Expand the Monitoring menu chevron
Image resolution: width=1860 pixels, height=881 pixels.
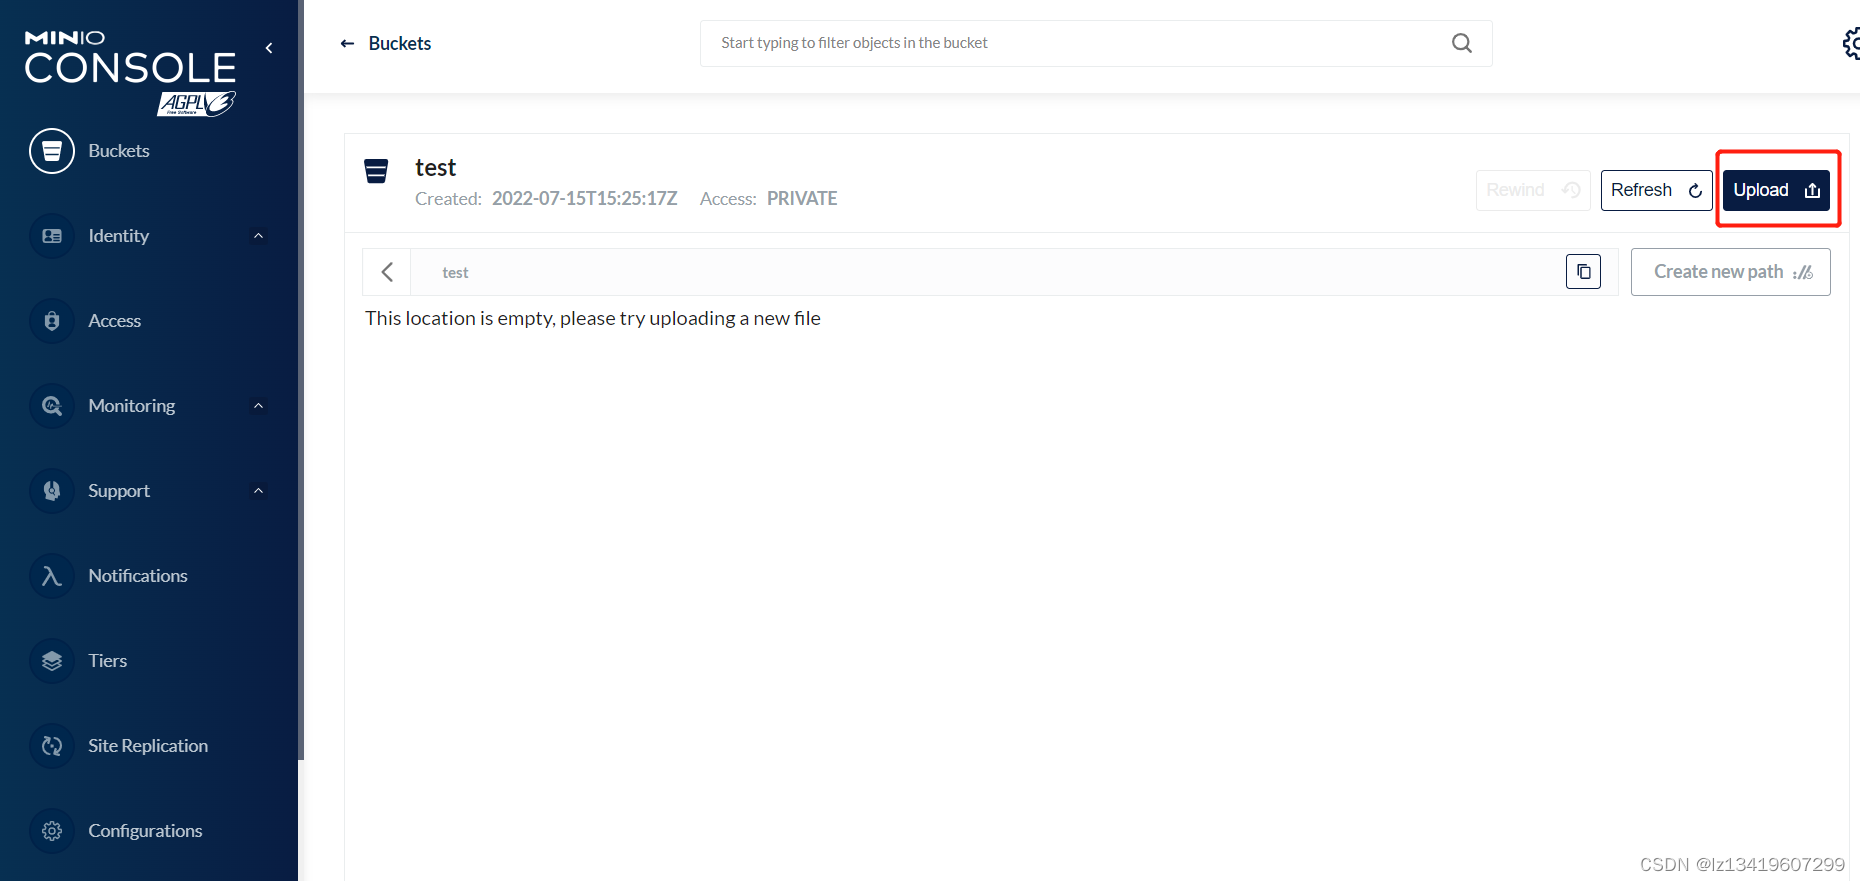(x=259, y=406)
